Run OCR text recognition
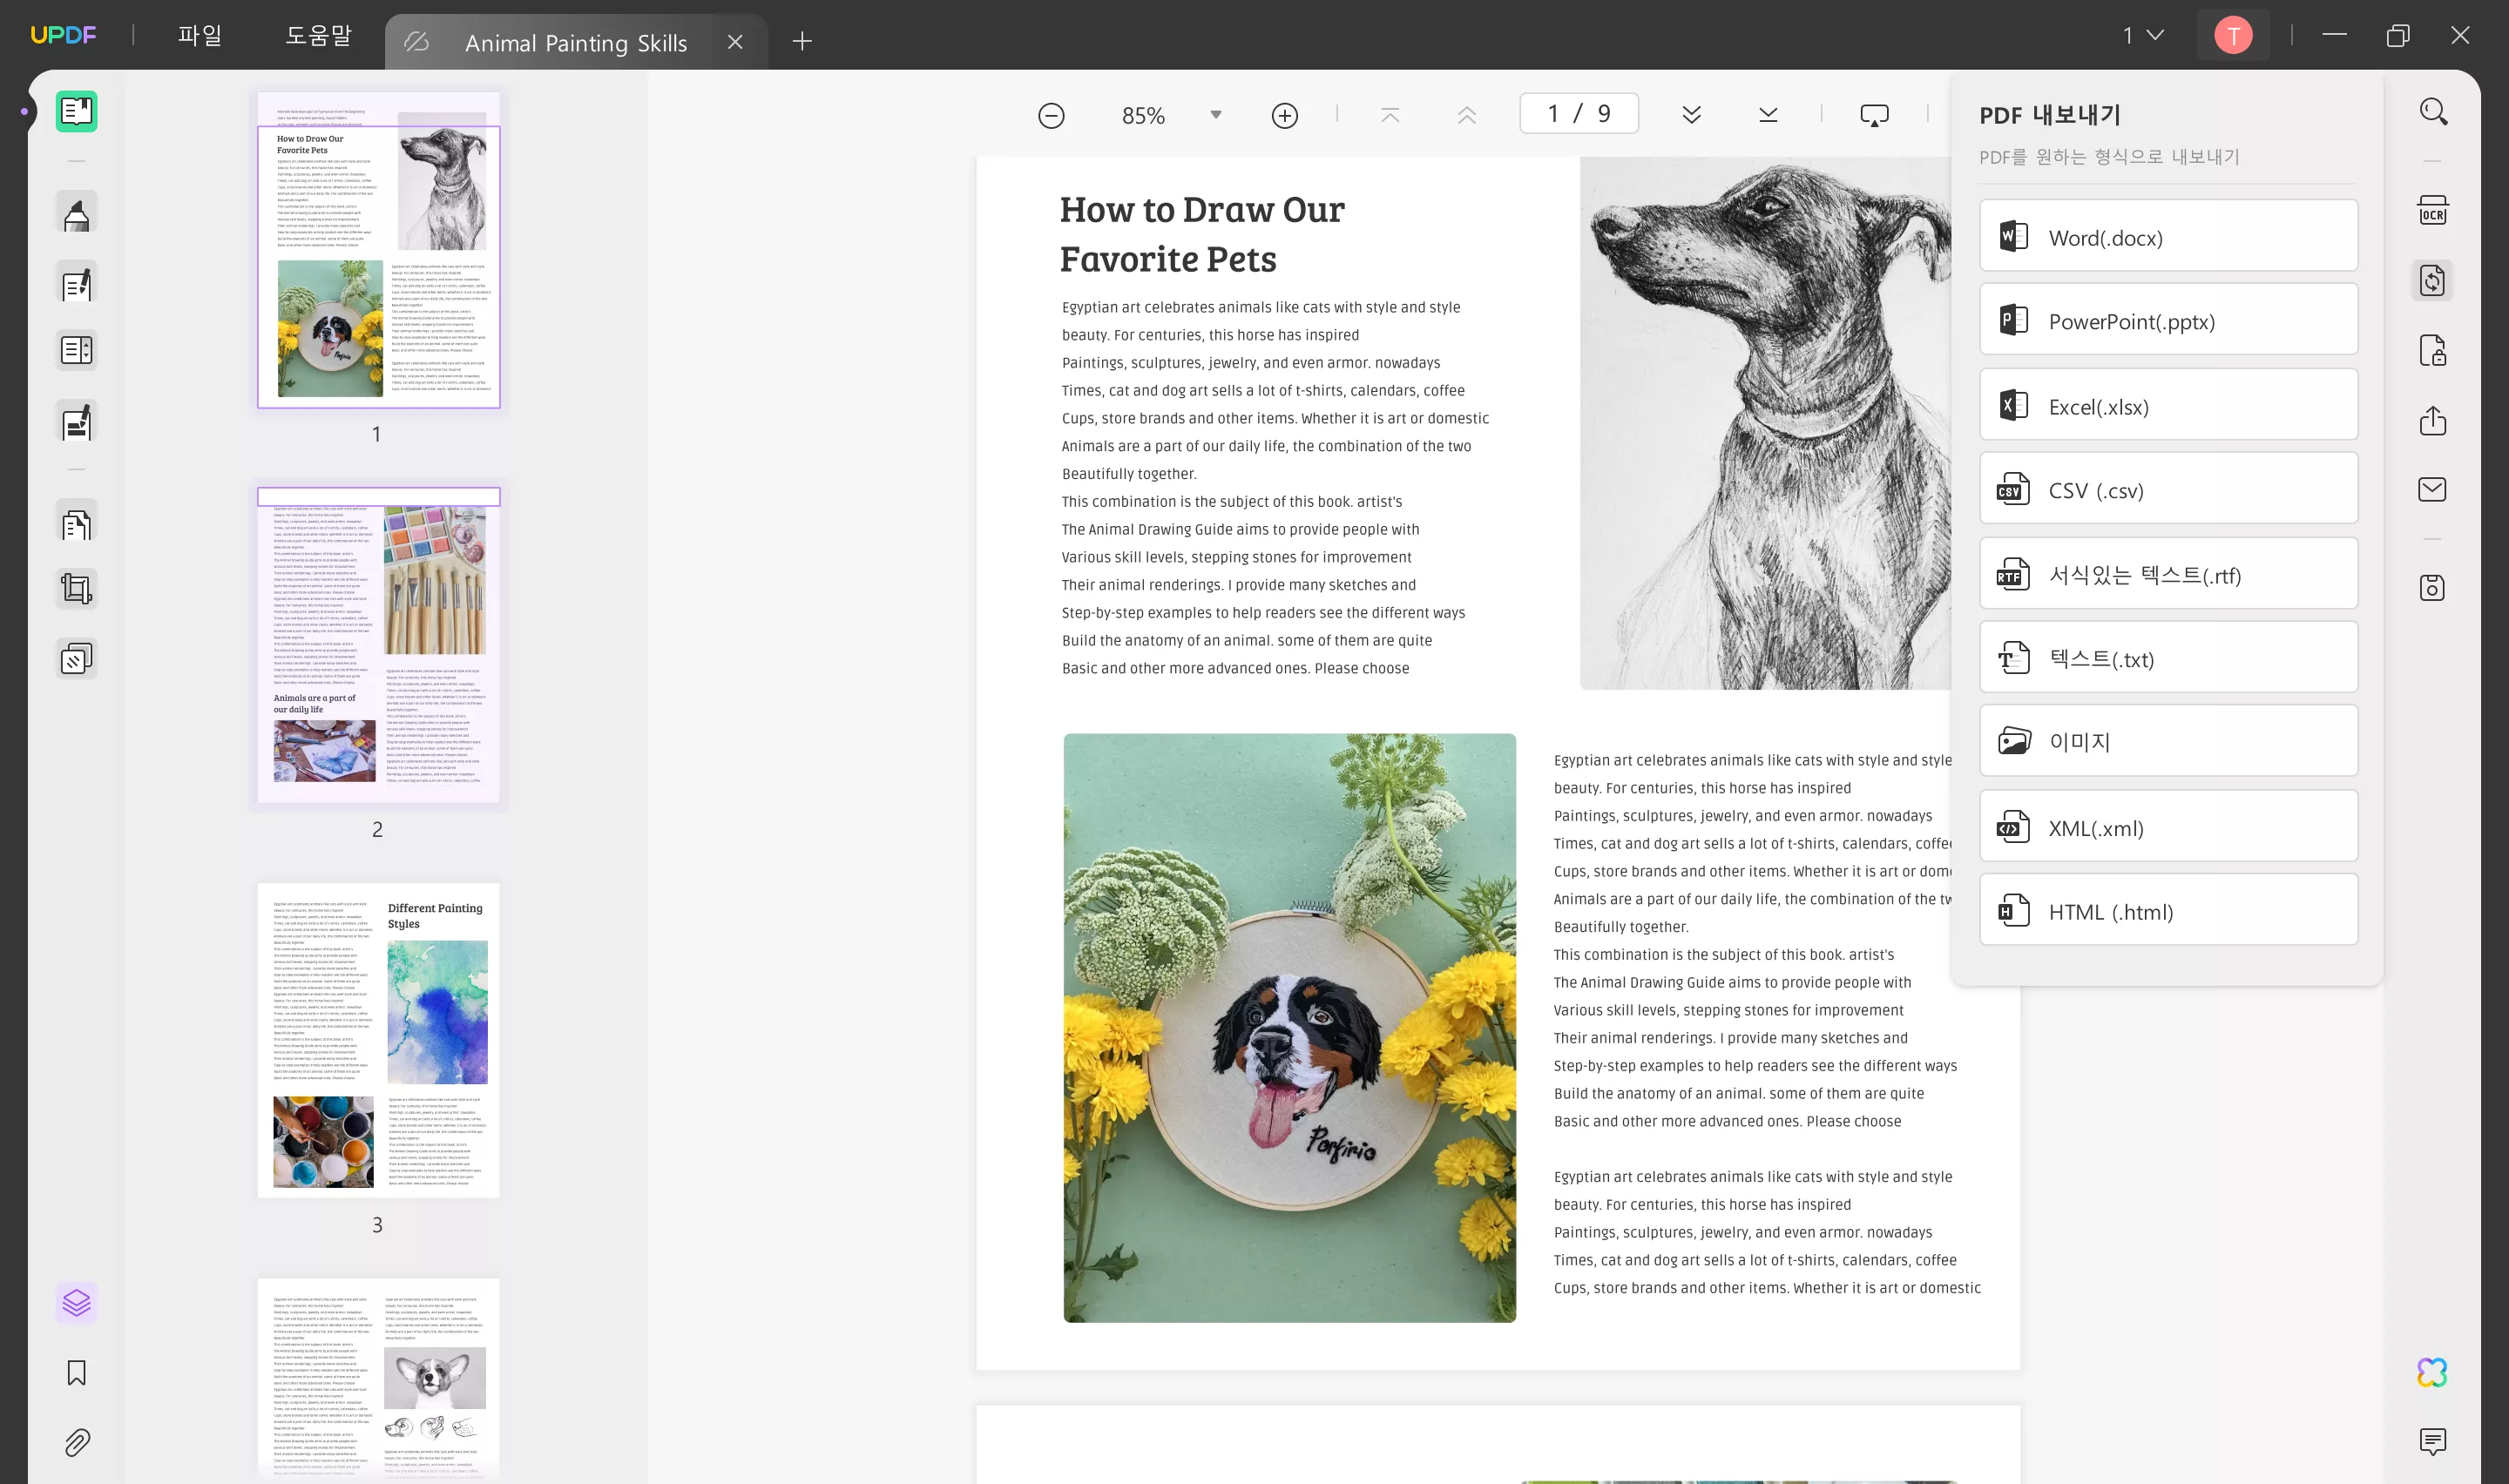2509x1484 pixels. [x=2432, y=211]
